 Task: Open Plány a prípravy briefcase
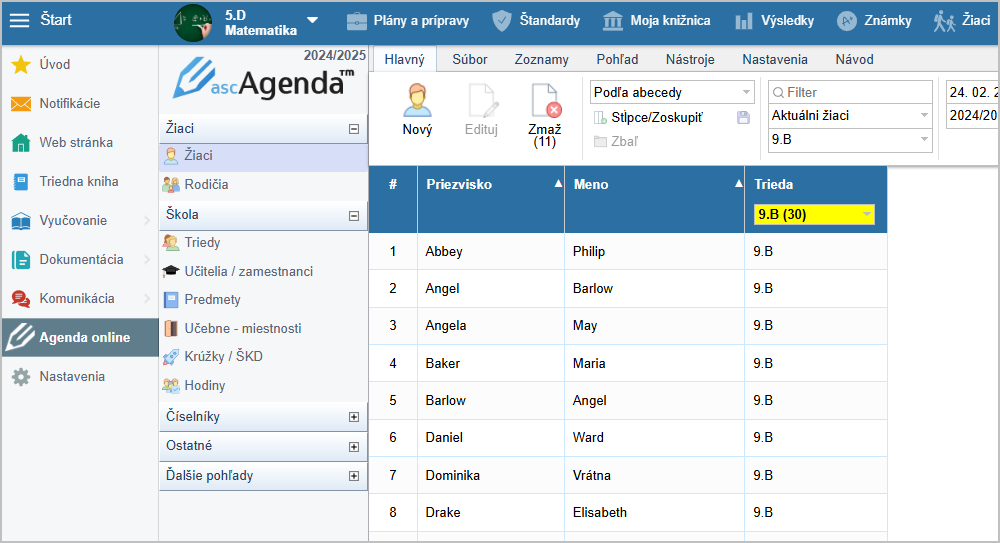[356, 21]
